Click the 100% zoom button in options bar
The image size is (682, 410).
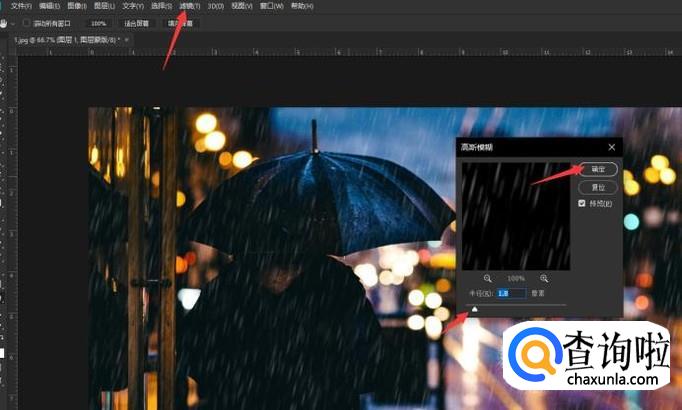98,22
